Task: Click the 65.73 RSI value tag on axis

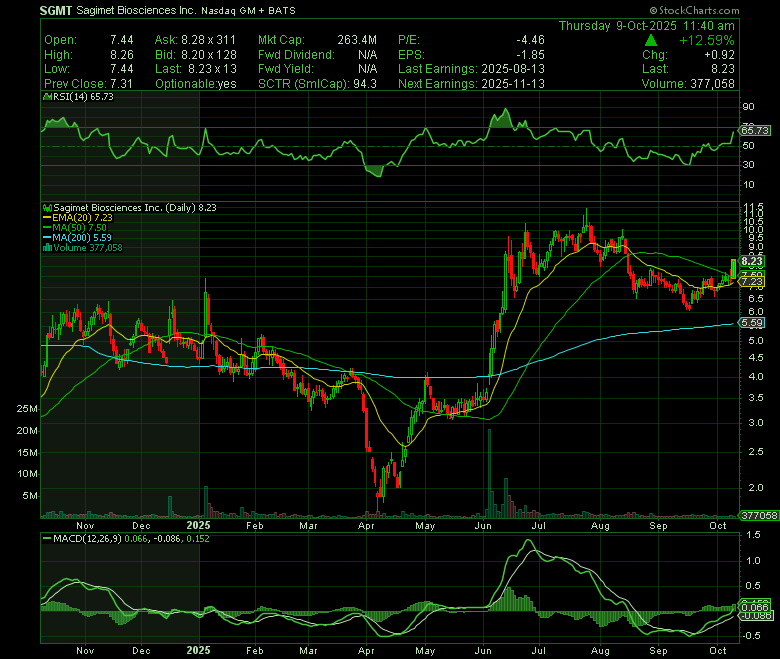Action: (x=755, y=131)
